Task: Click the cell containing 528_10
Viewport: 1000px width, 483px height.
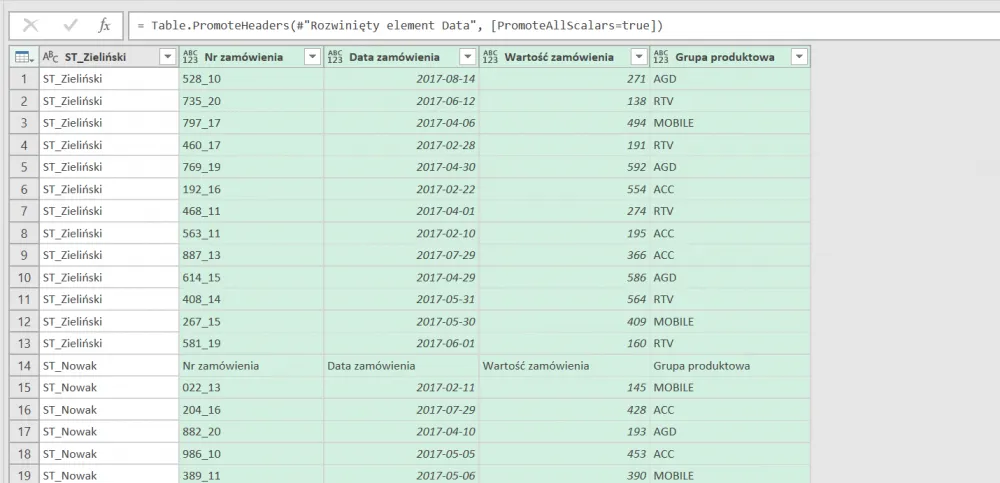Action: point(250,79)
